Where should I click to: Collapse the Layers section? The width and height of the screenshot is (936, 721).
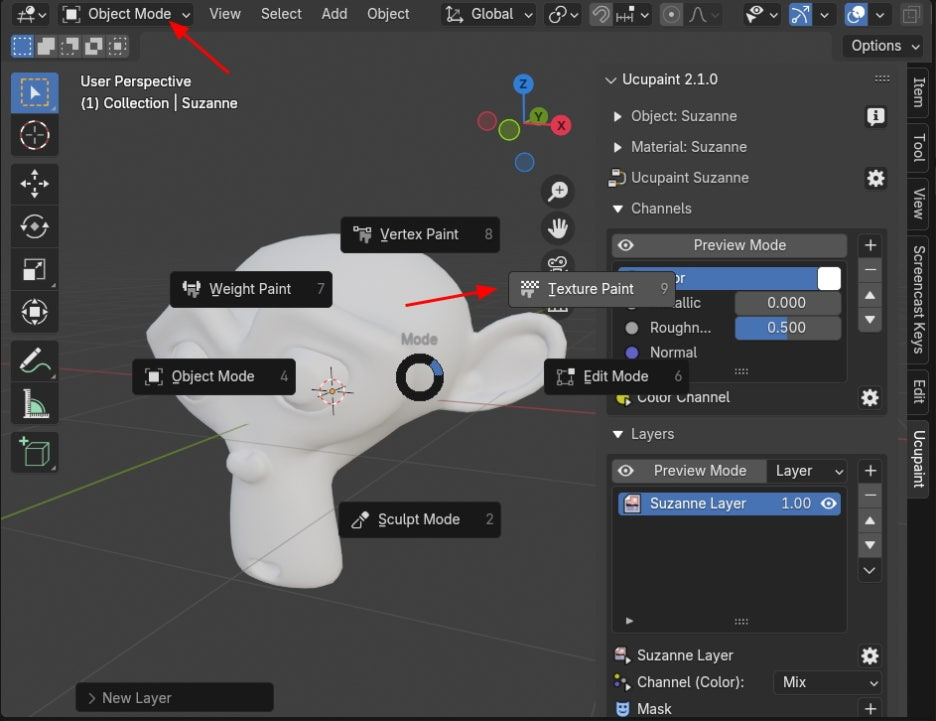click(x=618, y=435)
